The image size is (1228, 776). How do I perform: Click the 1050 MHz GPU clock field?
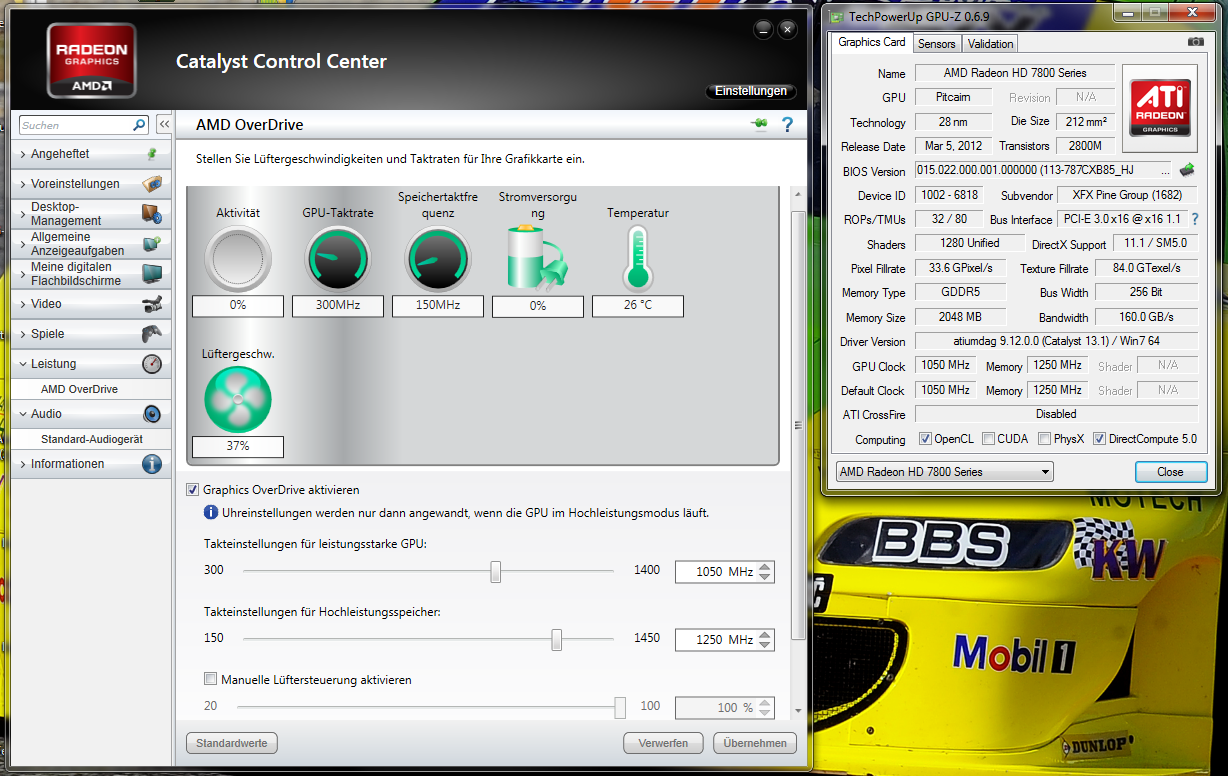(x=716, y=572)
